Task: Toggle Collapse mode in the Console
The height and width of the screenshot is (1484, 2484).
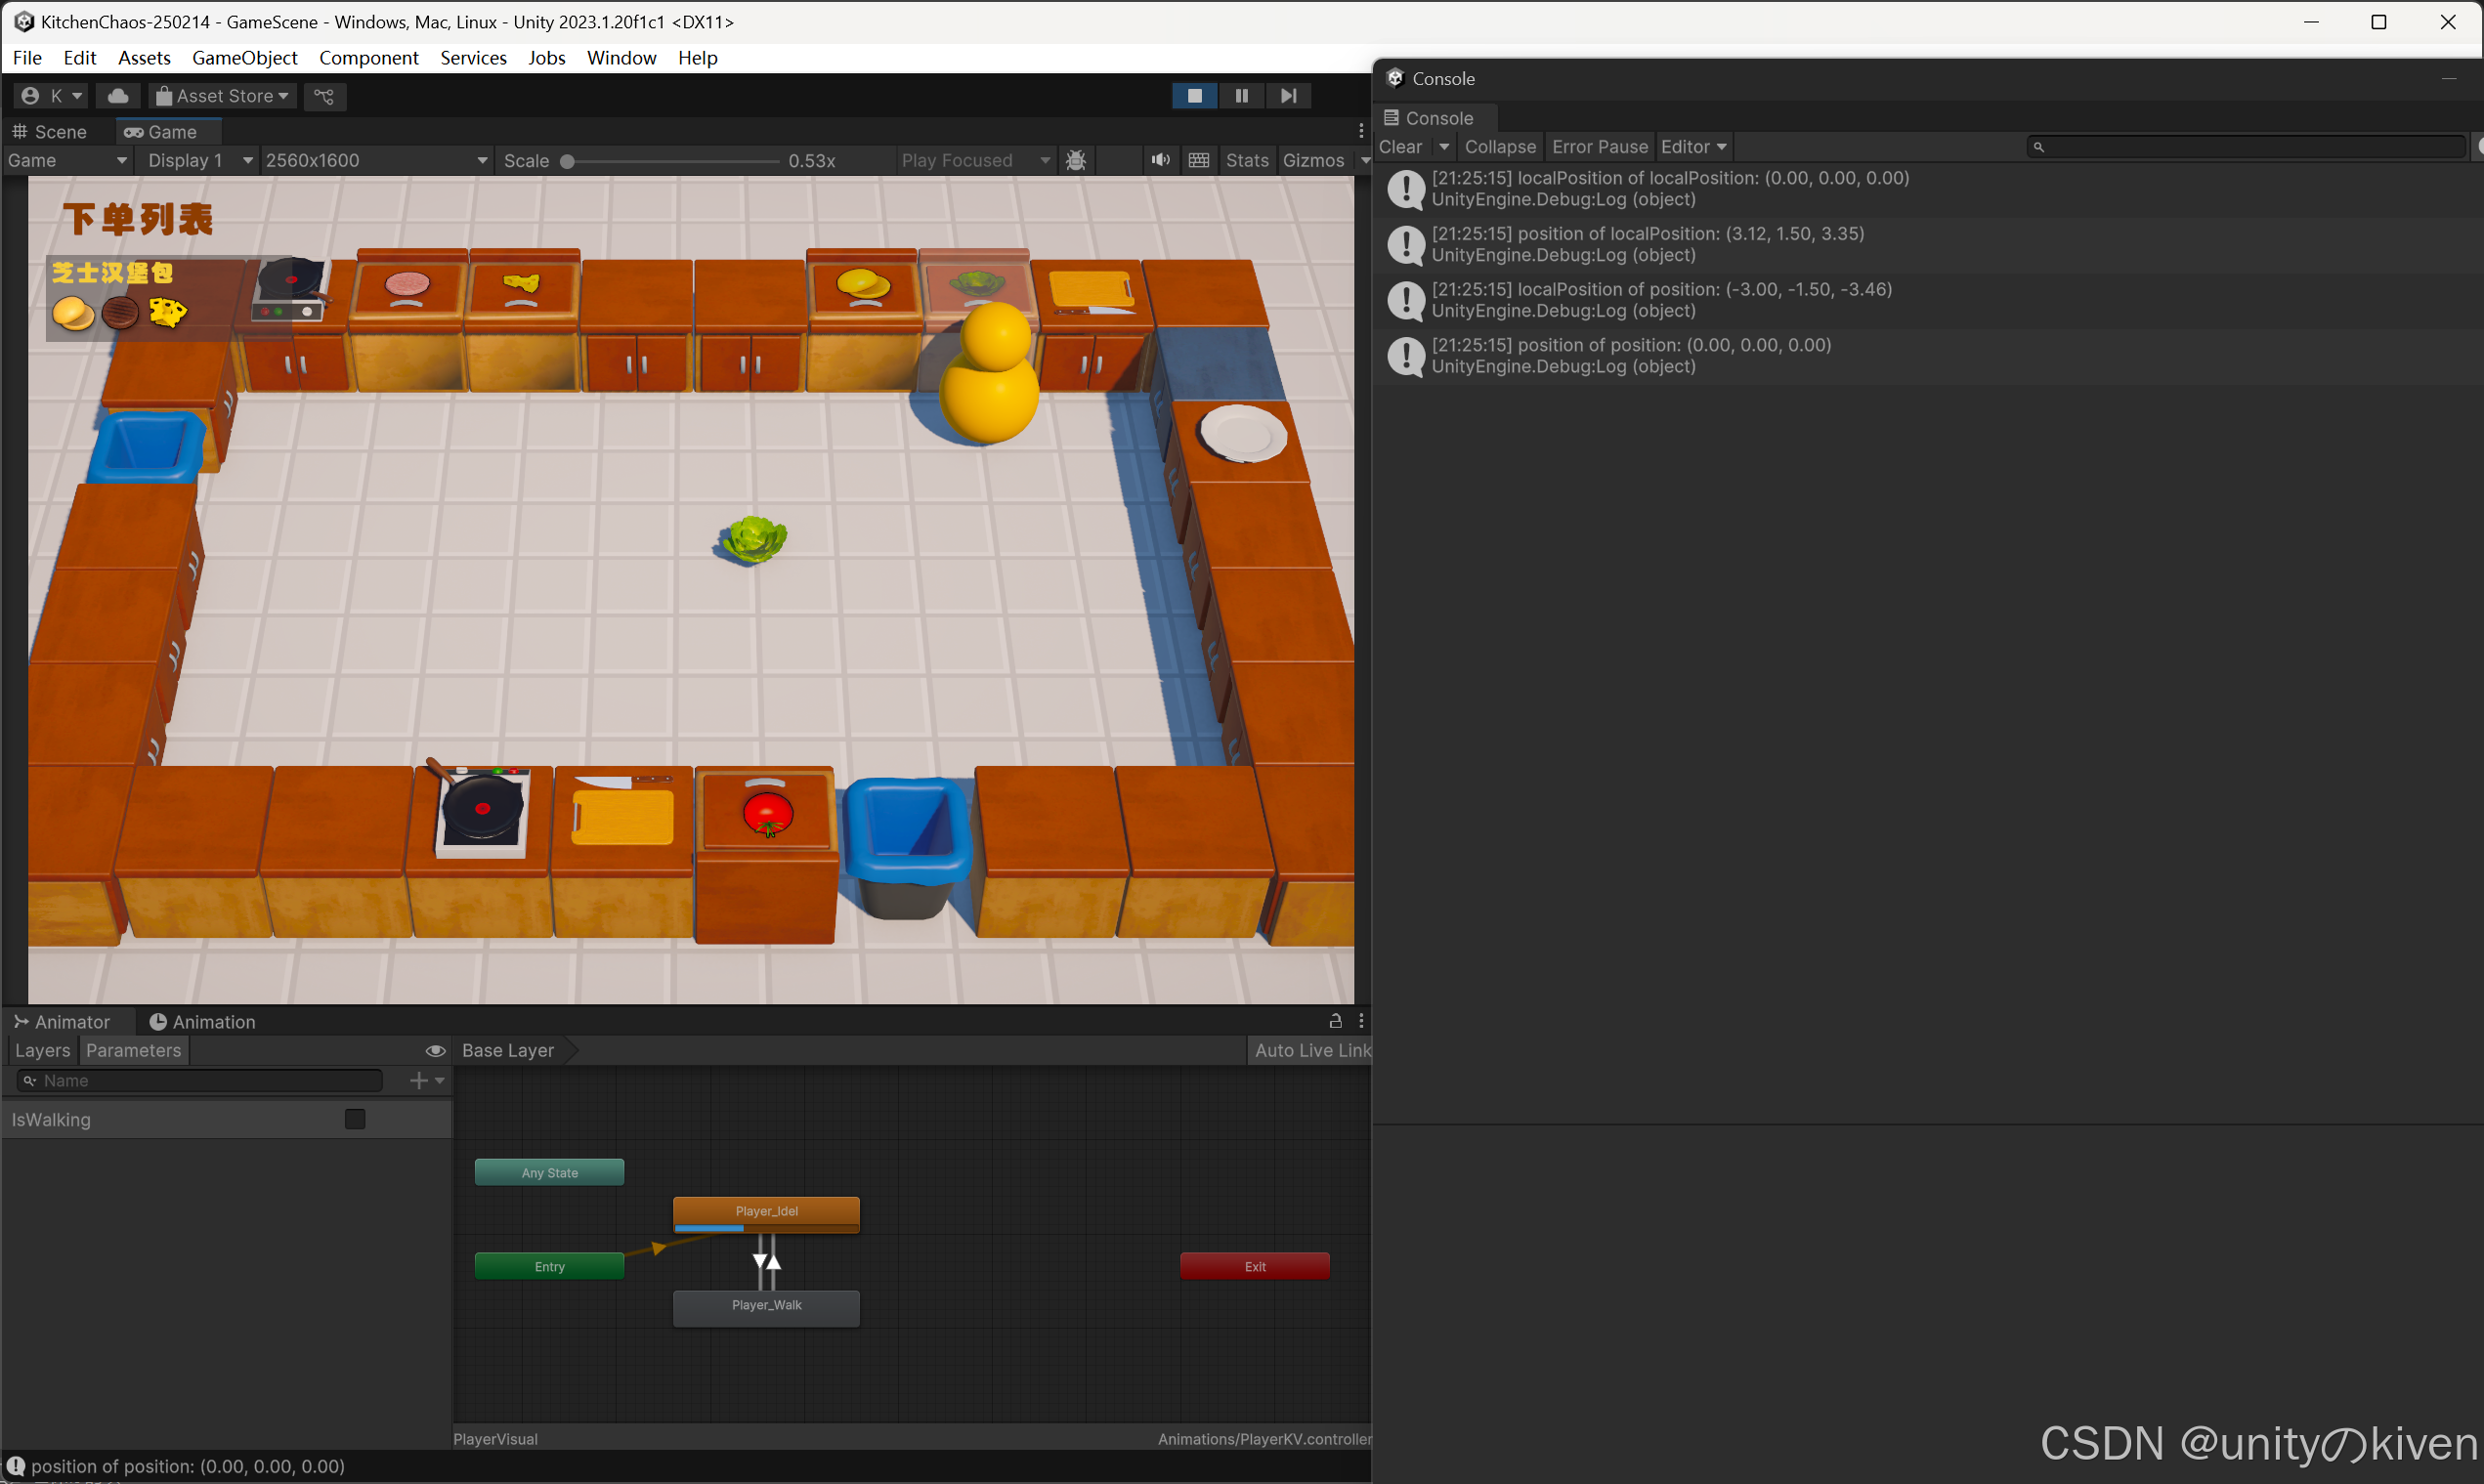Action: tap(1499, 146)
